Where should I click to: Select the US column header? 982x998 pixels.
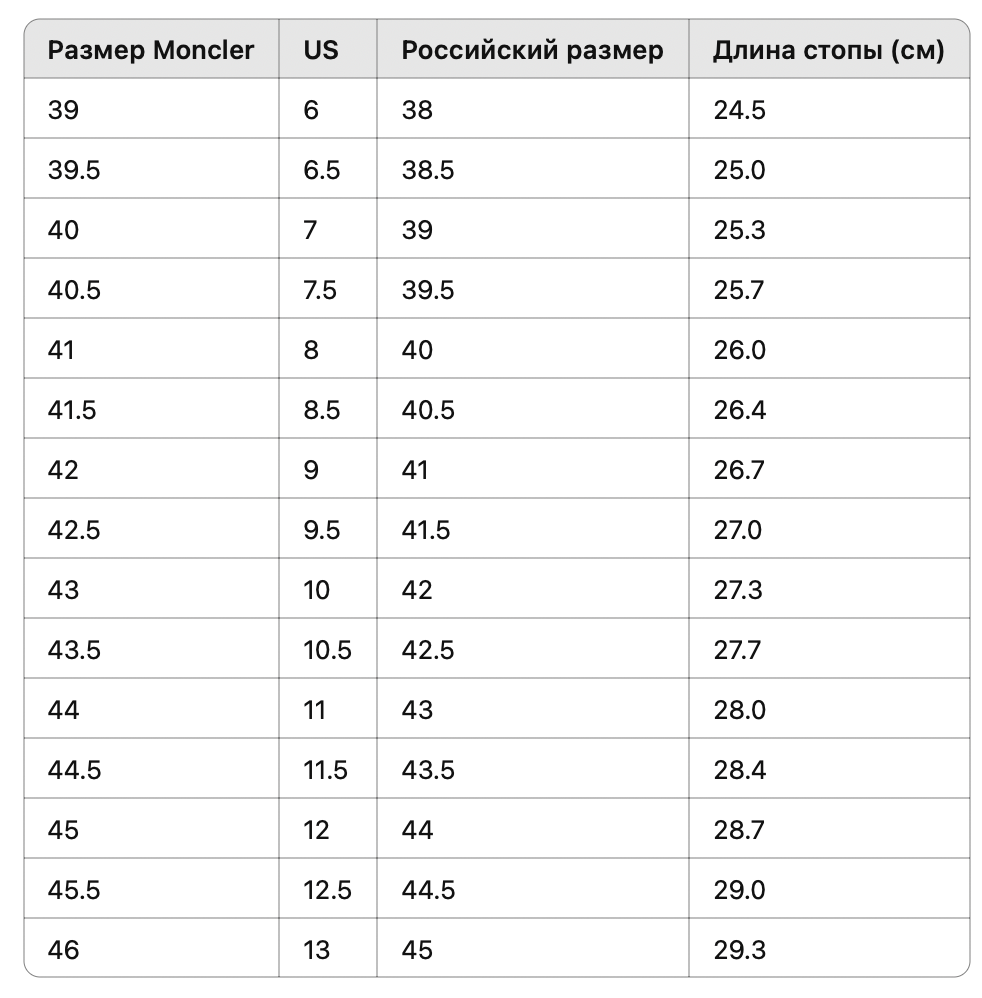click(328, 49)
